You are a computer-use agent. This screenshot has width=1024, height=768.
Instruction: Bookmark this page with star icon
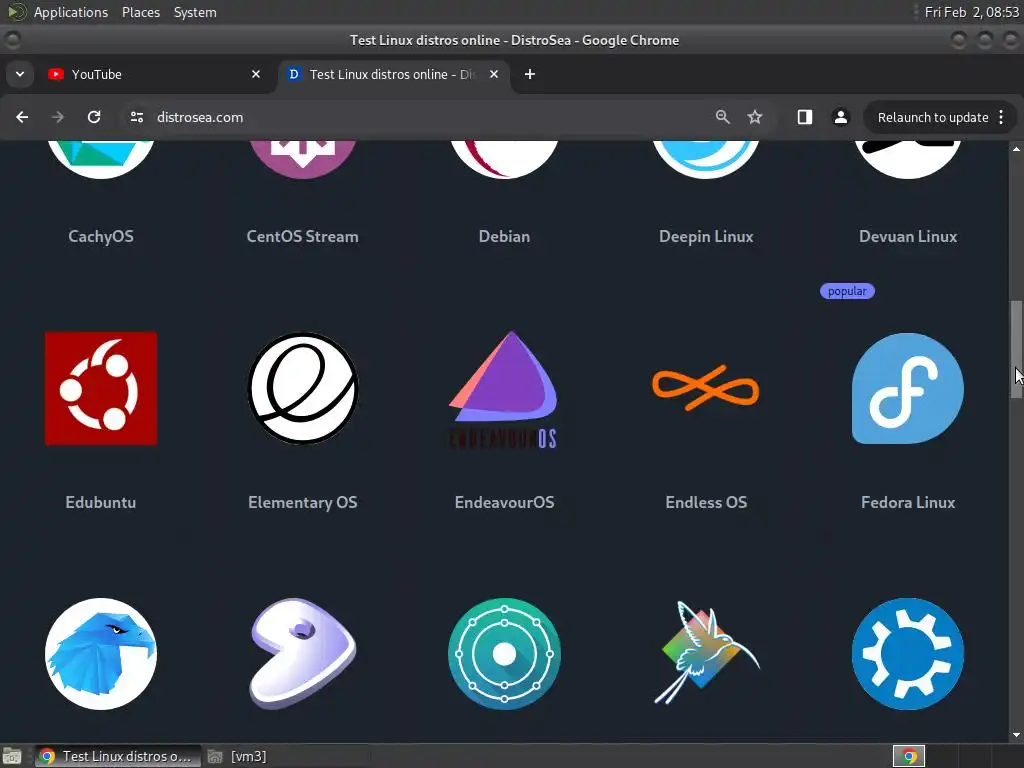tap(755, 117)
